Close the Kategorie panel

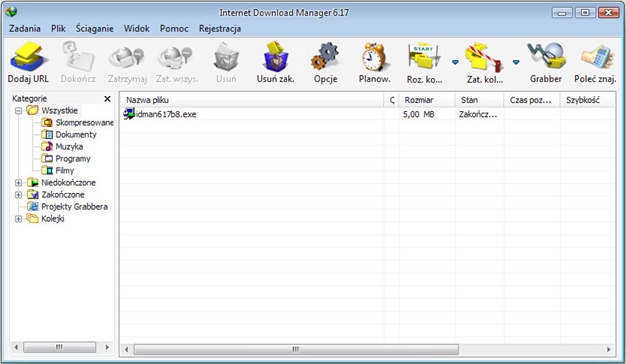point(107,99)
